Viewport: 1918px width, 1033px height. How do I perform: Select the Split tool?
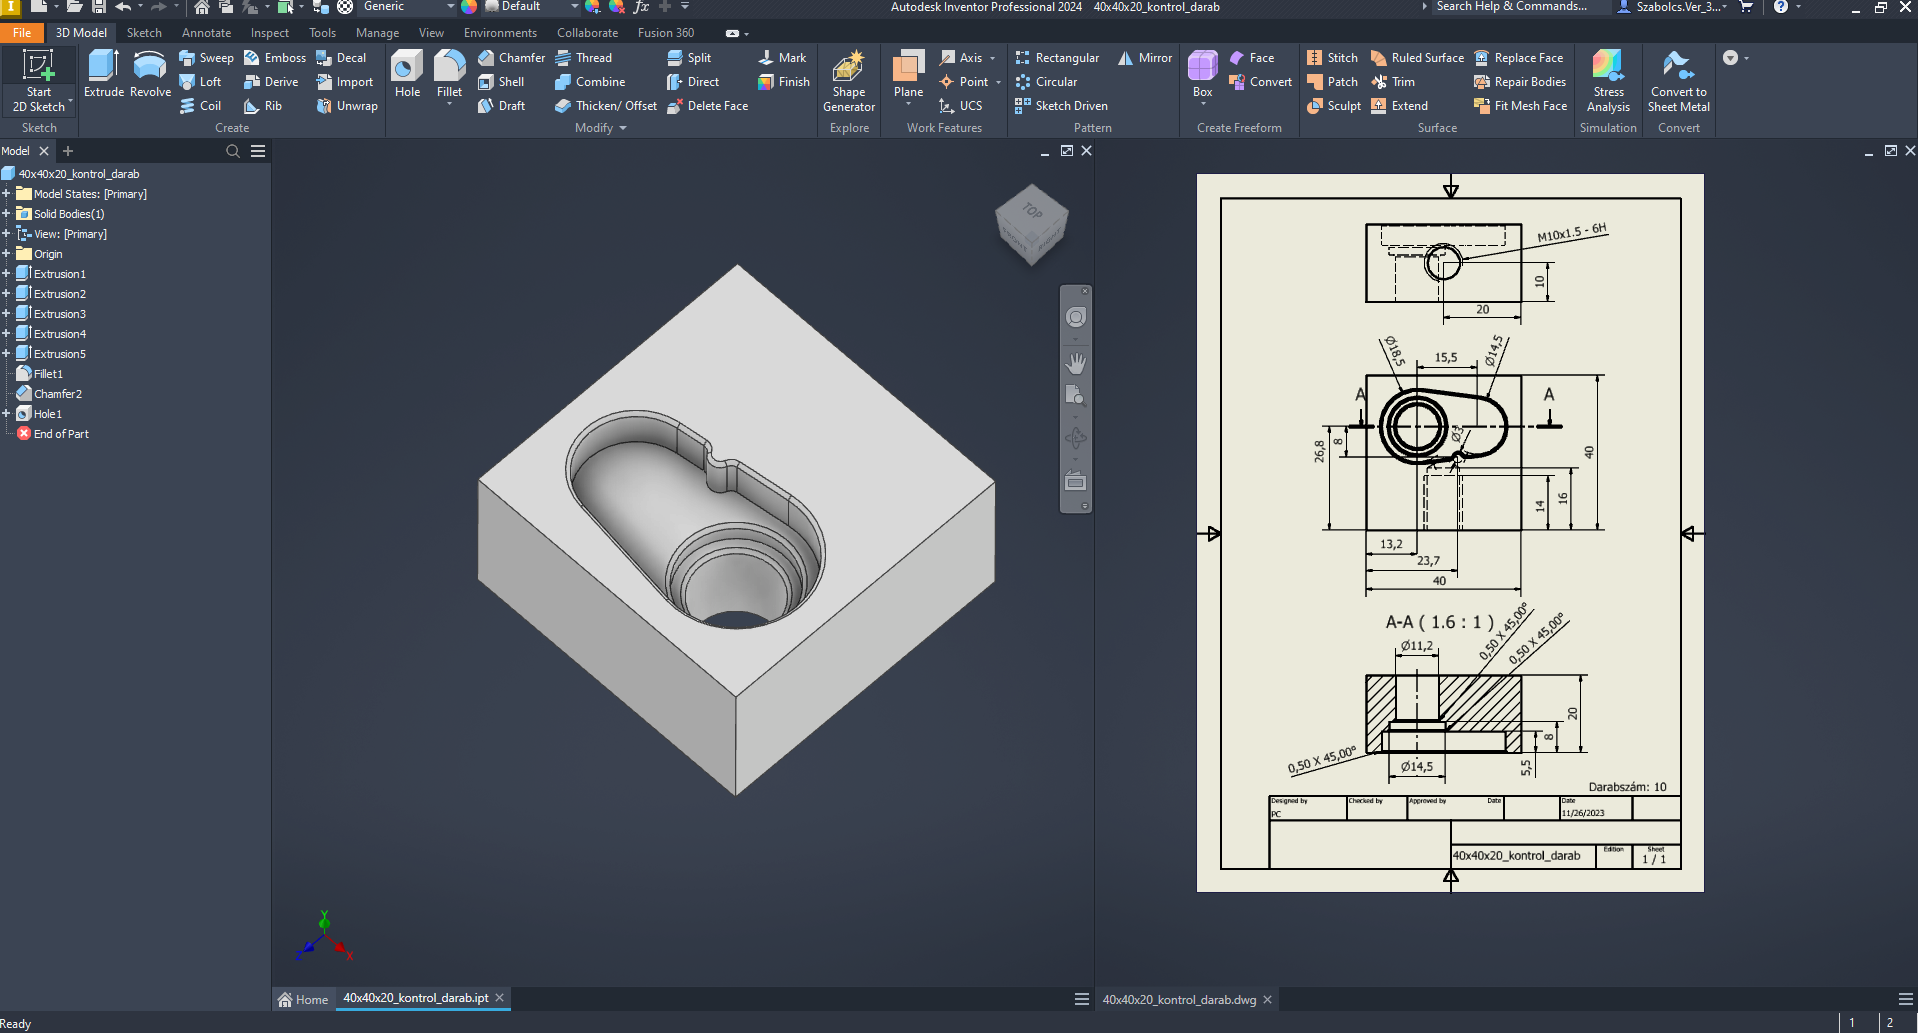(x=689, y=58)
